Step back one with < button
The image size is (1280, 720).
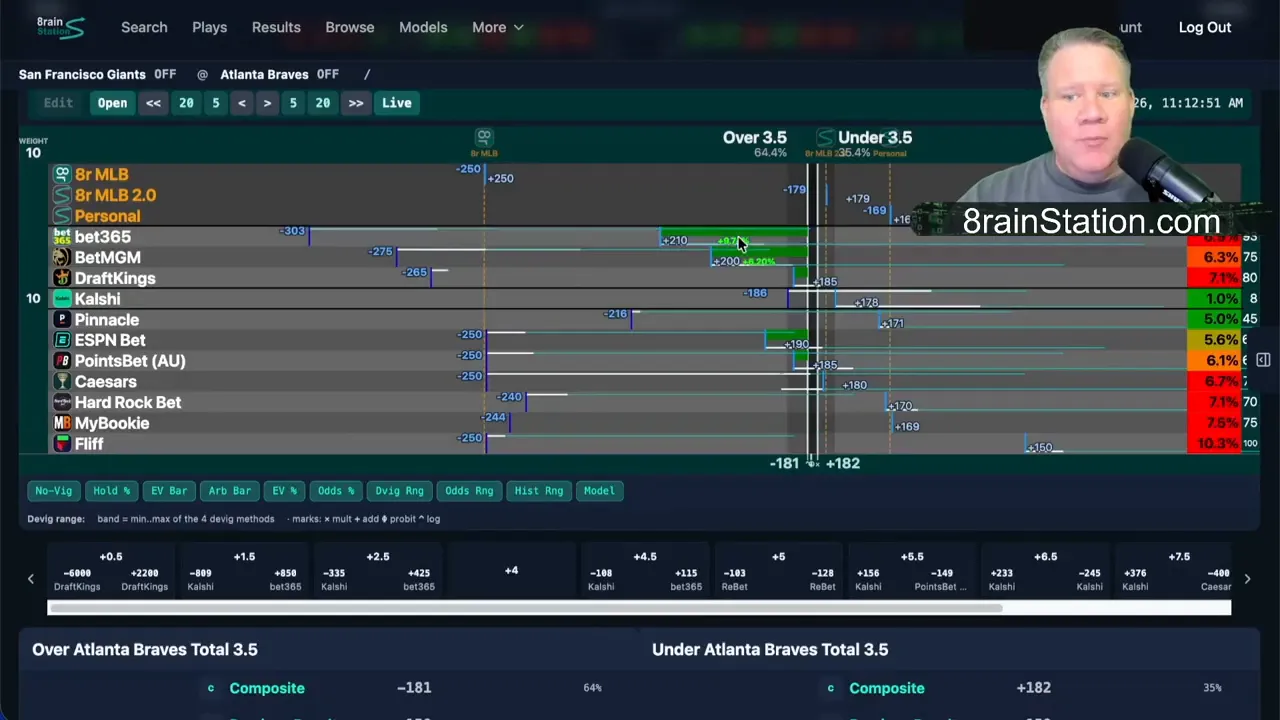pos(241,103)
